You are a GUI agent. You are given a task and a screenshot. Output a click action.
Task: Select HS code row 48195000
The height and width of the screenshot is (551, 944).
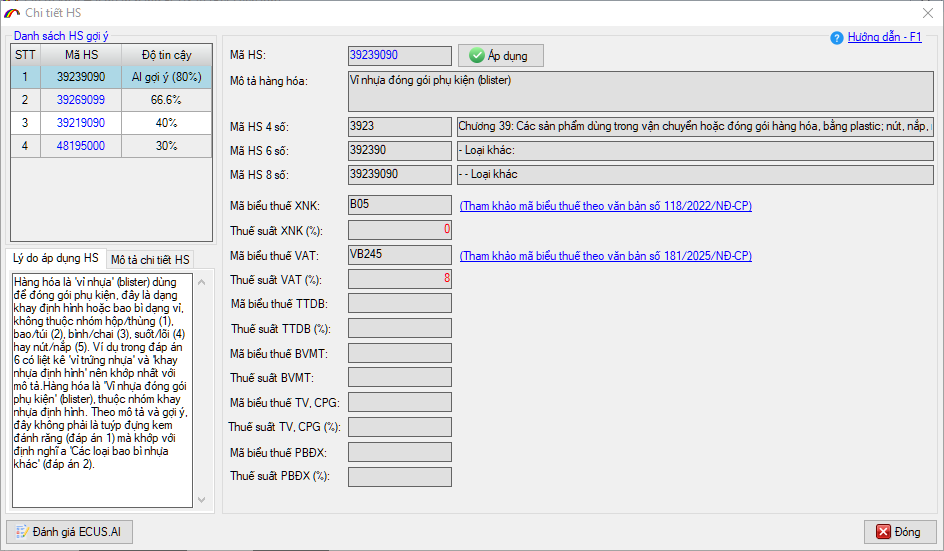80,146
